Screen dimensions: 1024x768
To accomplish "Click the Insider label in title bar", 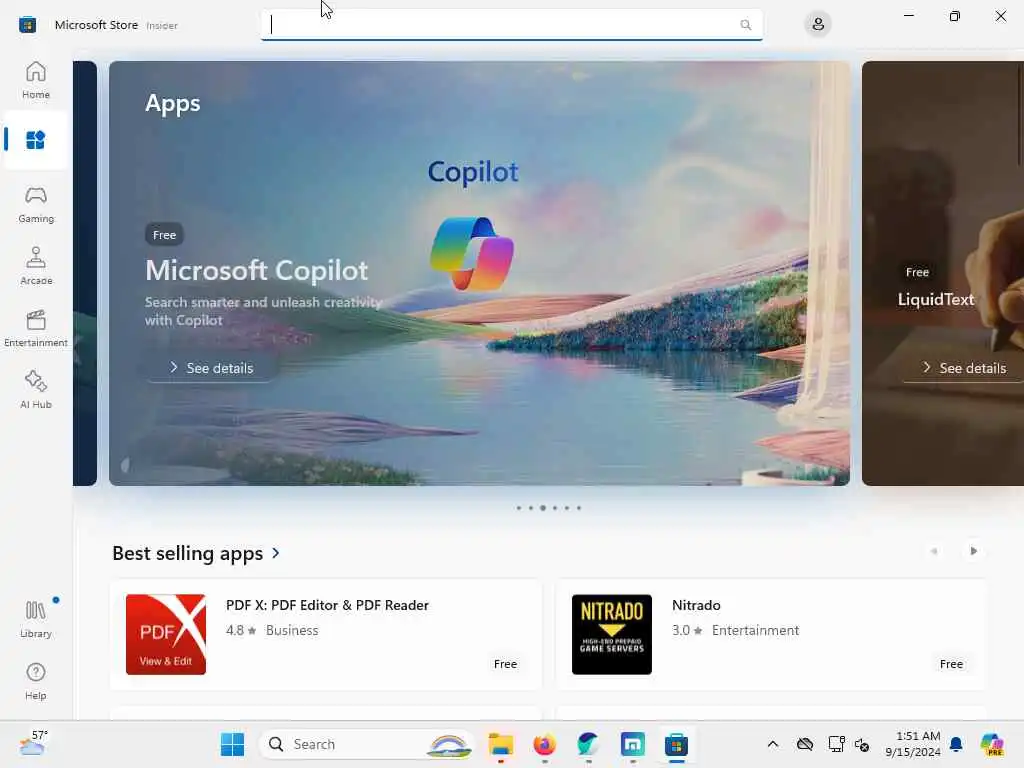I will coord(162,25).
